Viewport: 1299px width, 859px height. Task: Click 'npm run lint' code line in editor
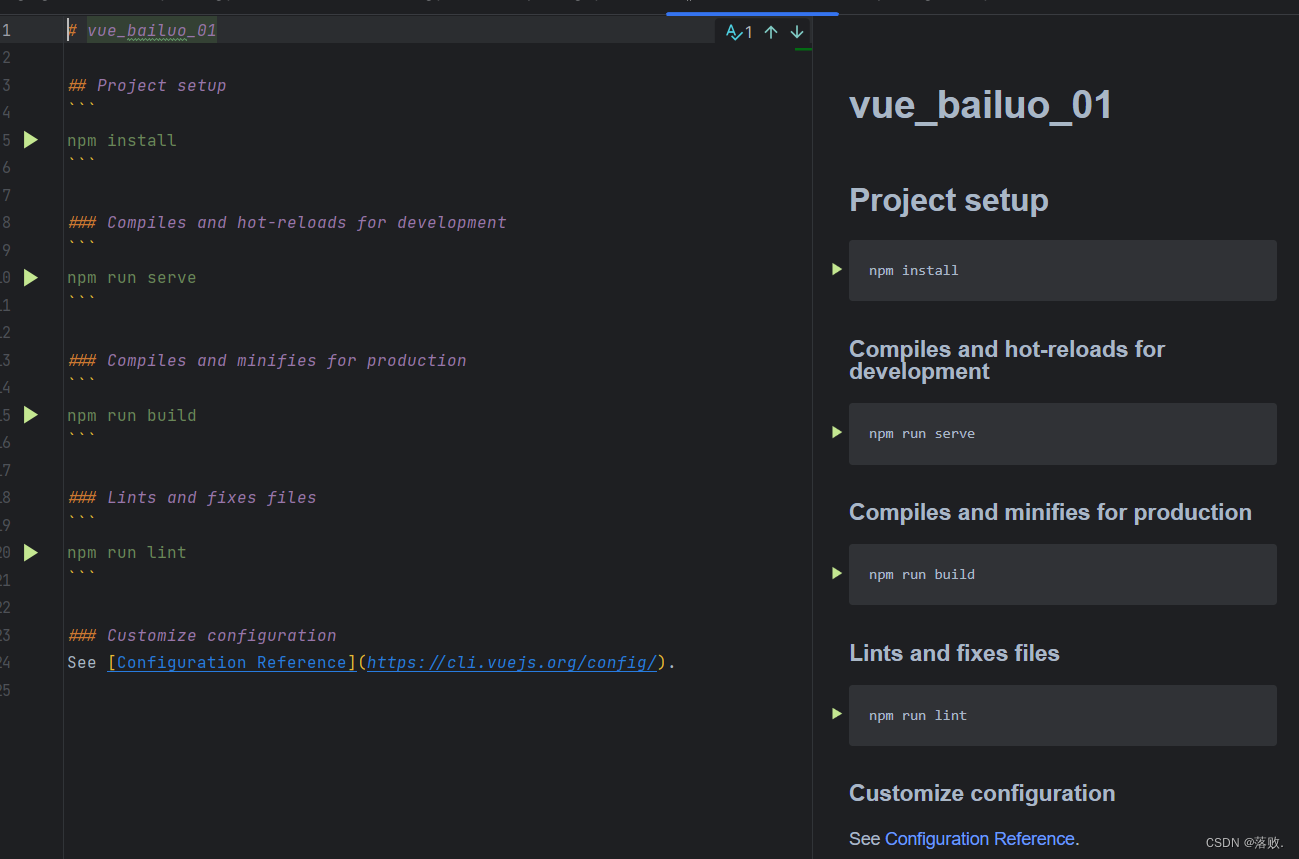pos(127,552)
